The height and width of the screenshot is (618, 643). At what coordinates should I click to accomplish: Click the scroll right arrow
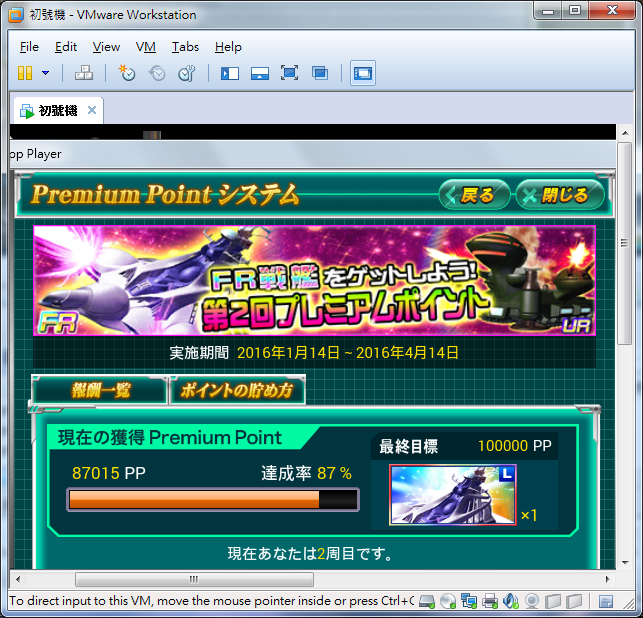pos(608,579)
